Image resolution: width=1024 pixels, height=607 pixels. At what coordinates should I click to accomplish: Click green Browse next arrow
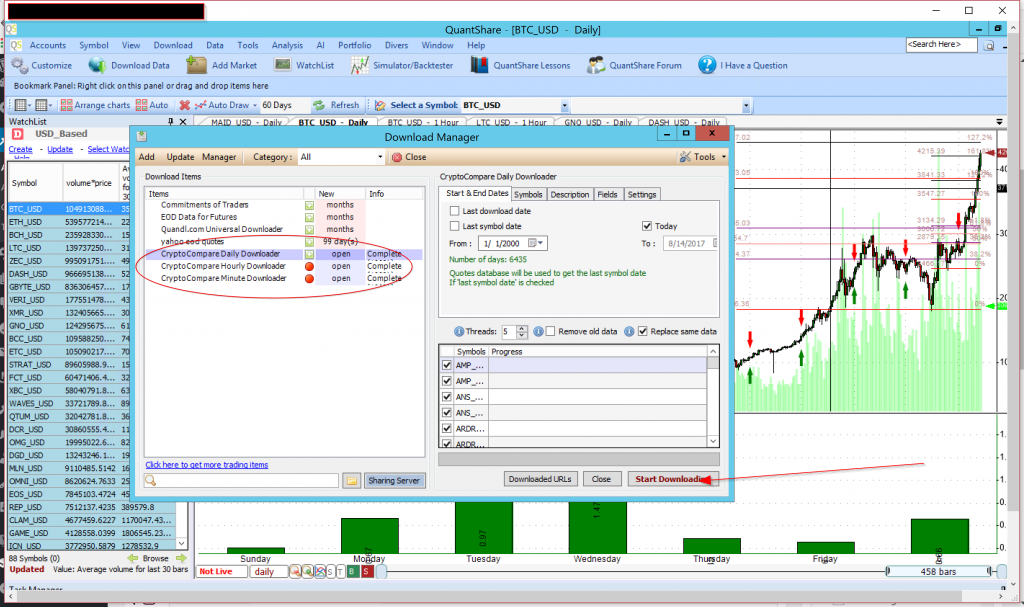tap(181, 559)
